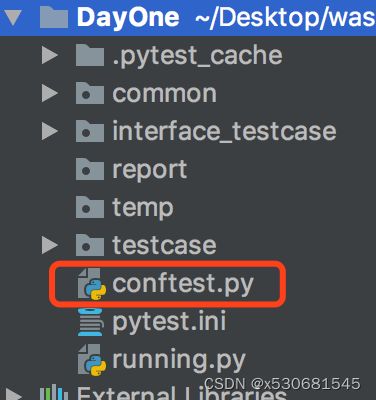This screenshot has height=400, width=376.
Task: Select the testcase folder label
Action: click(164, 246)
